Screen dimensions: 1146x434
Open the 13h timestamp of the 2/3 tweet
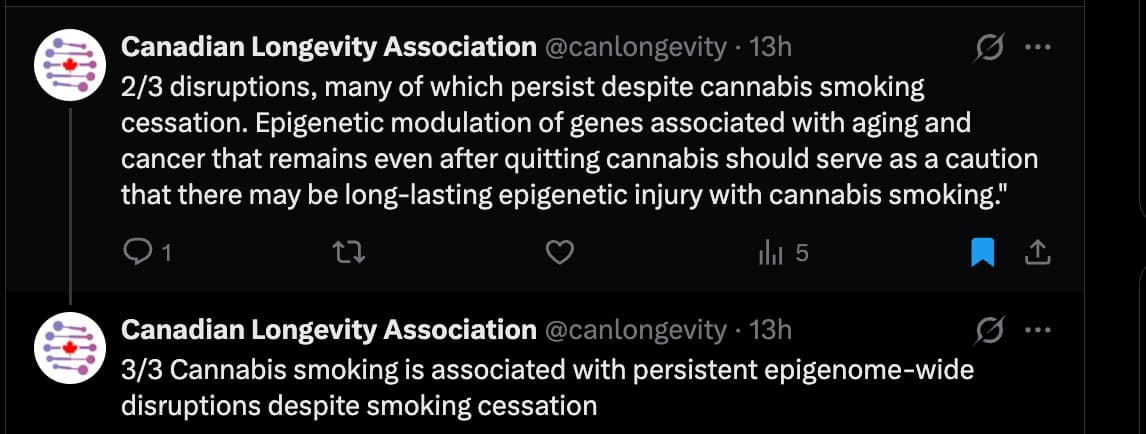pos(770,46)
